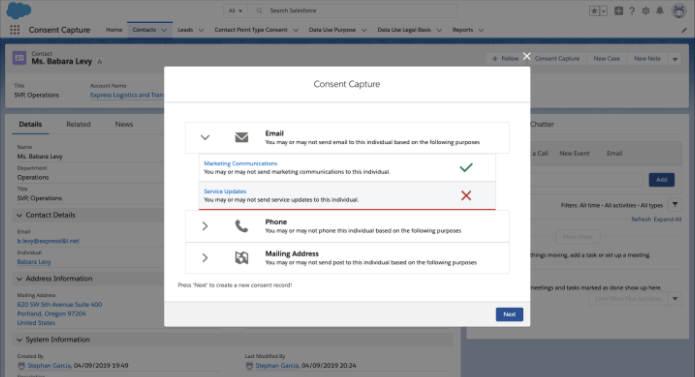Click the Expand All link
The height and width of the screenshot is (377, 695).
pos(667,219)
